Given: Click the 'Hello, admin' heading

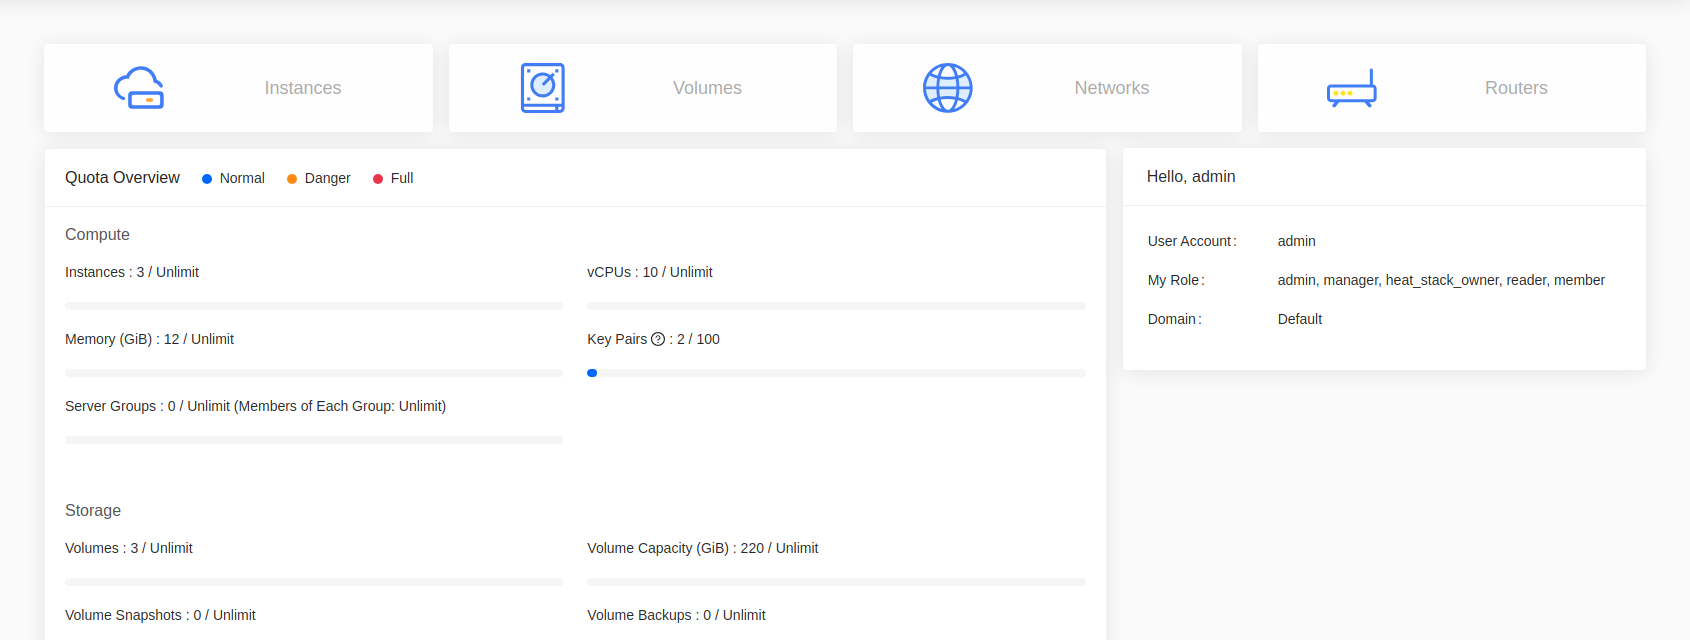Looking at the screenshot, I should pos(1191,176).
